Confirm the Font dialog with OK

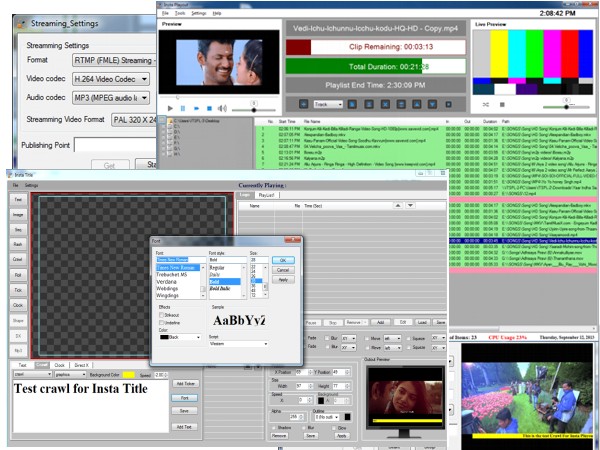pos(283,260)
